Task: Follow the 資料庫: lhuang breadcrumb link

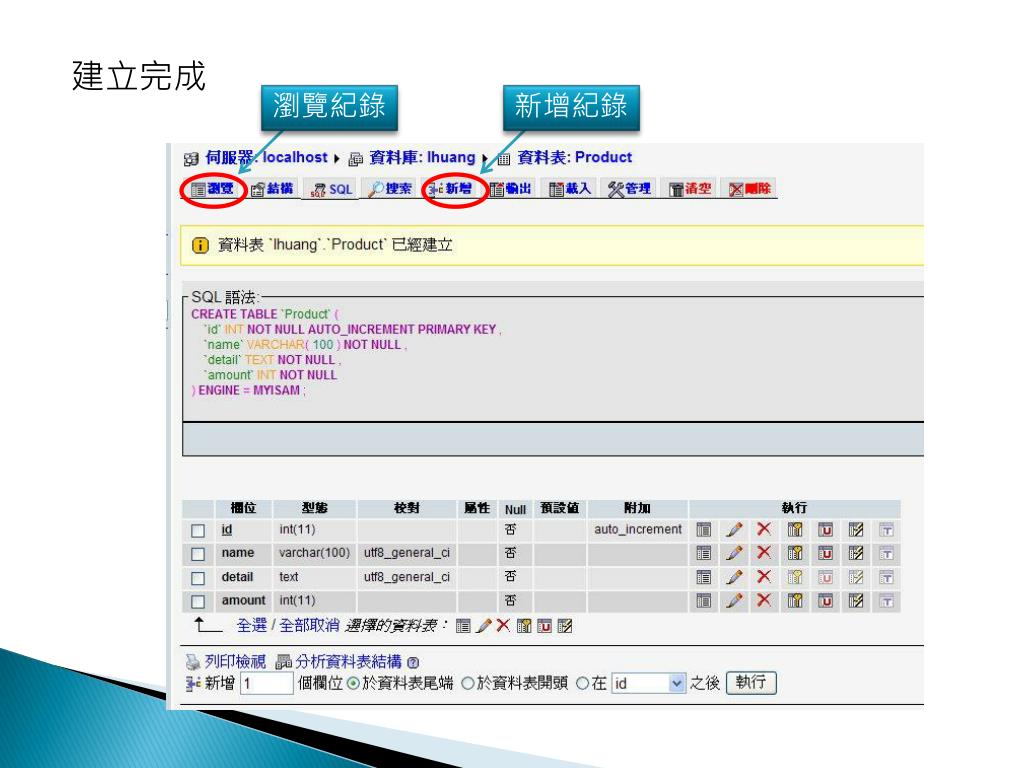Action: pyautogui.click(x=422, y=157)
